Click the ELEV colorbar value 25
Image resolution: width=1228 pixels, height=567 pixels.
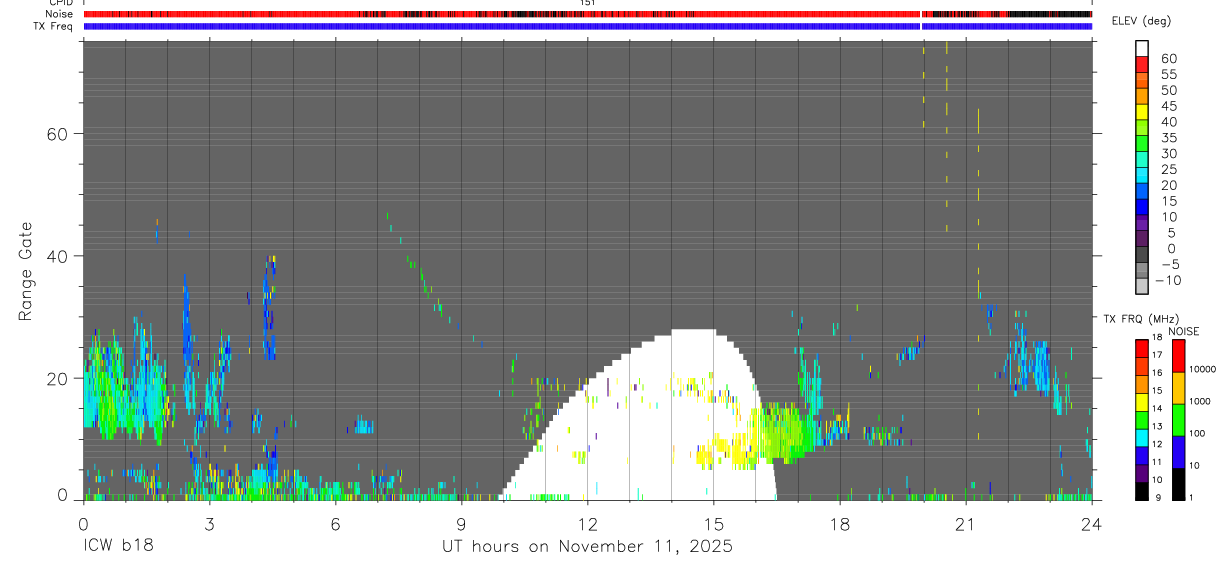(1168, 169)
